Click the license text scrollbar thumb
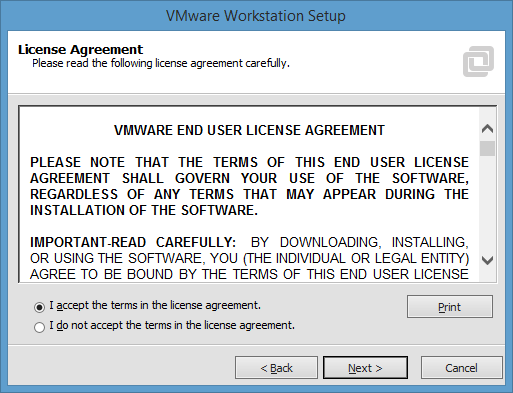 [488, 148]
